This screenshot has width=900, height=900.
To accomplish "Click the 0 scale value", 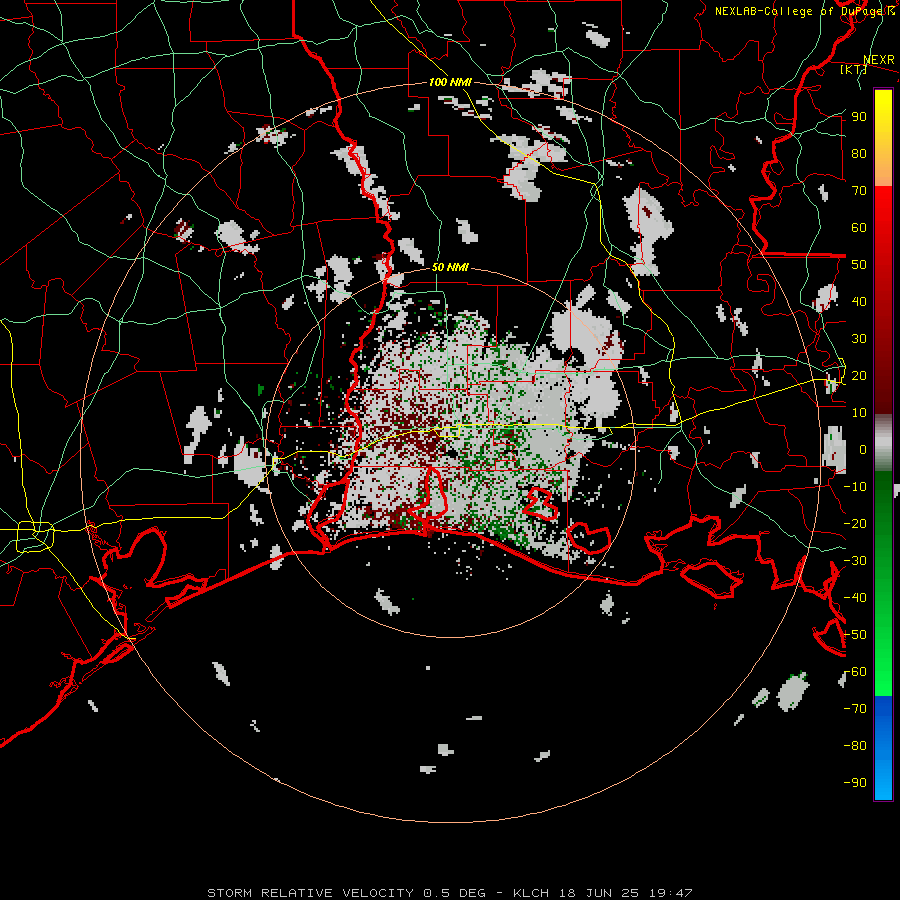I will [x=863, y=450].
